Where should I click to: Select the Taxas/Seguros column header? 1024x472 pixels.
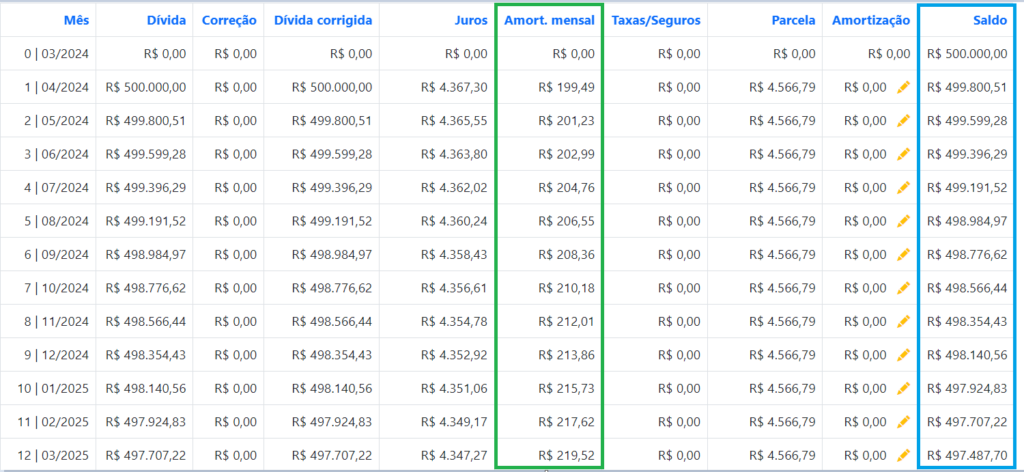pyautogui.click(x=656, y=20)
